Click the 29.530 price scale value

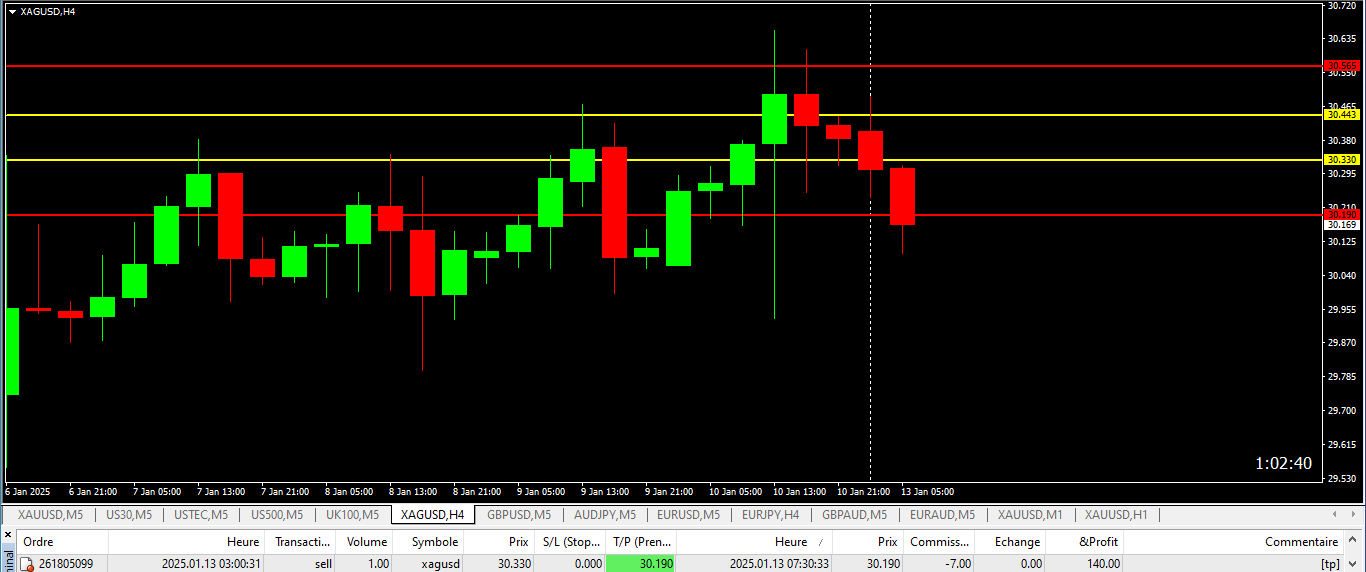tap(1341, 478)
